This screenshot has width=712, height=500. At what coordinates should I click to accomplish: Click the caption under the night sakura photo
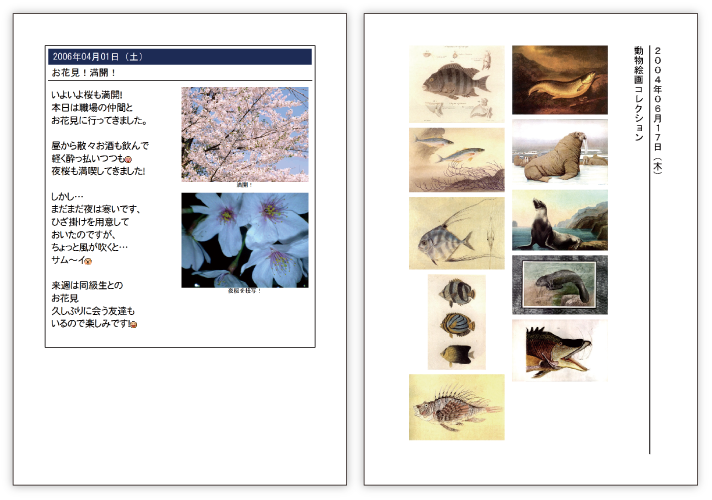244,291
